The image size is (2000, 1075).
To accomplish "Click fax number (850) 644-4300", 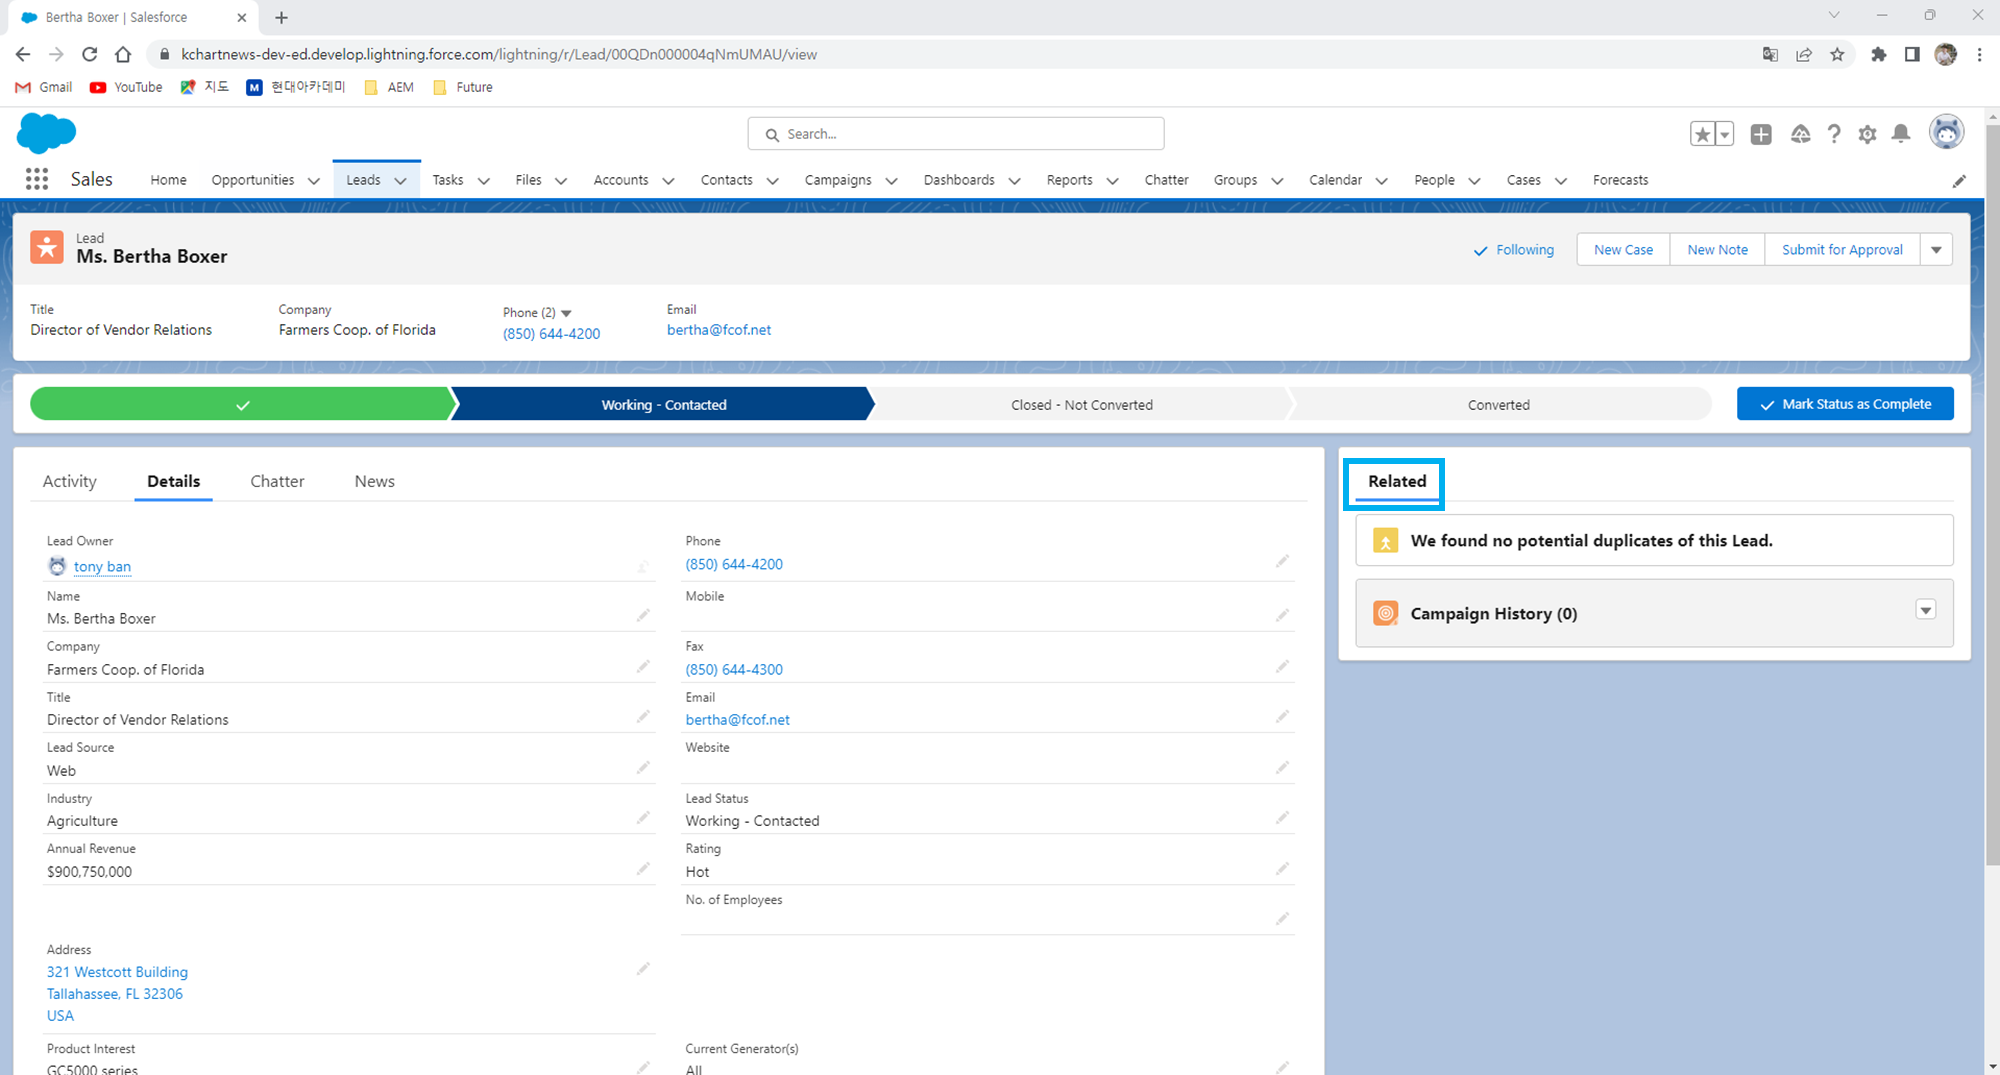I will tap(734, 669).
